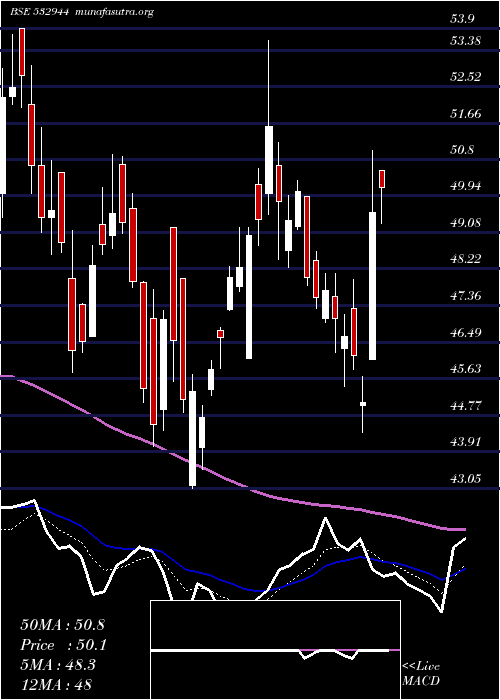Click the 47.36 price axis label

pyautogui.click(x=466, y=296)
